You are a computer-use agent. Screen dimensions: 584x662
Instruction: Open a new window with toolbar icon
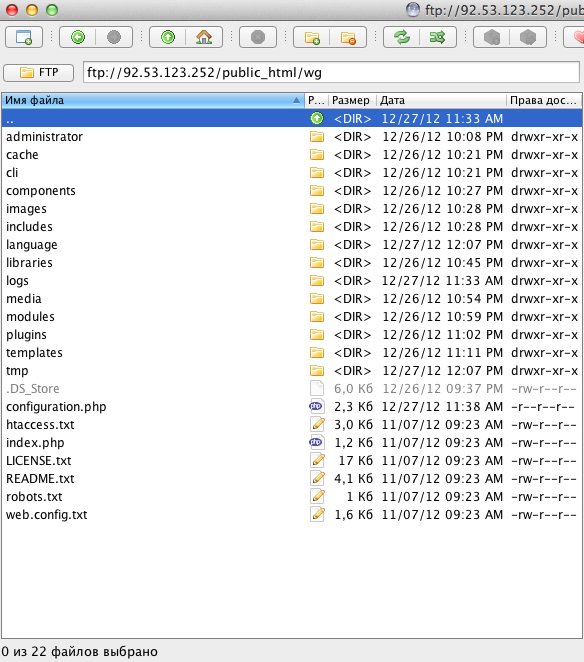click(24, 37)
